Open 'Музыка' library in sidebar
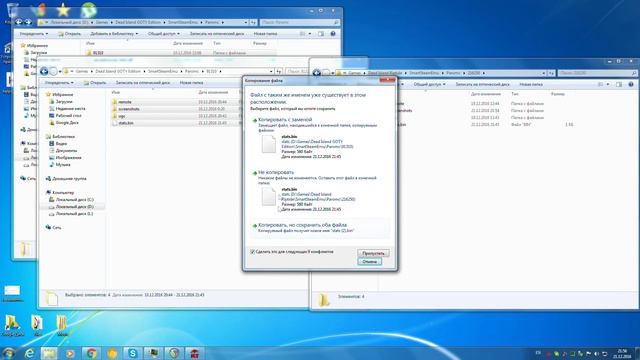640x360 pixels. pos(62,164)
